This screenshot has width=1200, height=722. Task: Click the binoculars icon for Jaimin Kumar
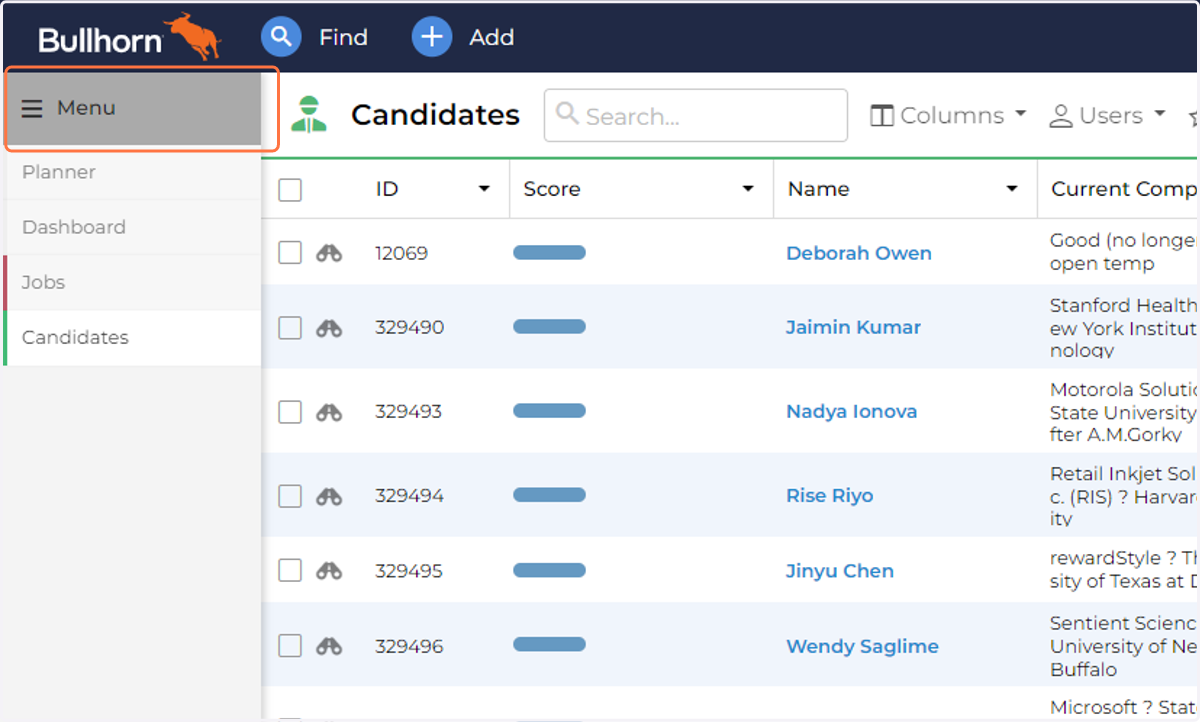329,327
